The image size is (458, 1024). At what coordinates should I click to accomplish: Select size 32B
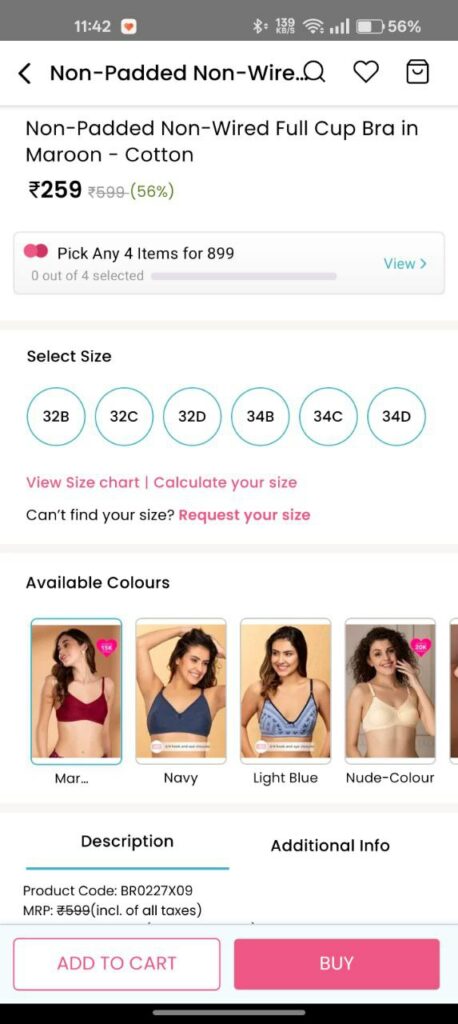coord(56,417)
